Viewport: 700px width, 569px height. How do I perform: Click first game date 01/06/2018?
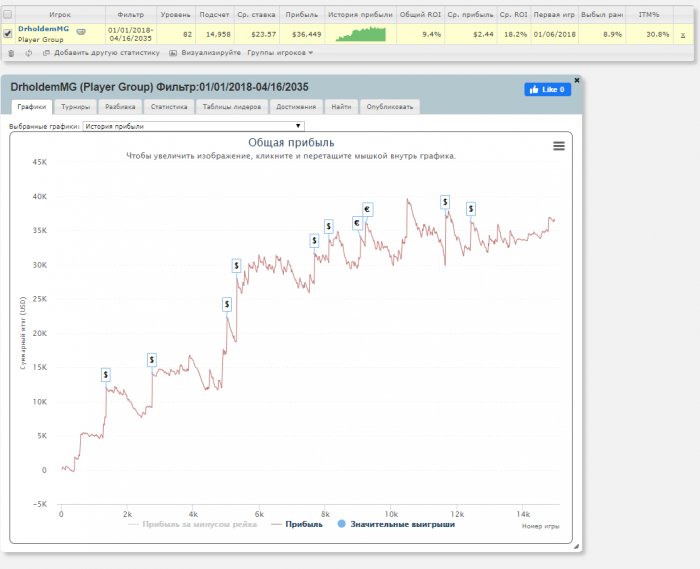(x=554, y=34)
